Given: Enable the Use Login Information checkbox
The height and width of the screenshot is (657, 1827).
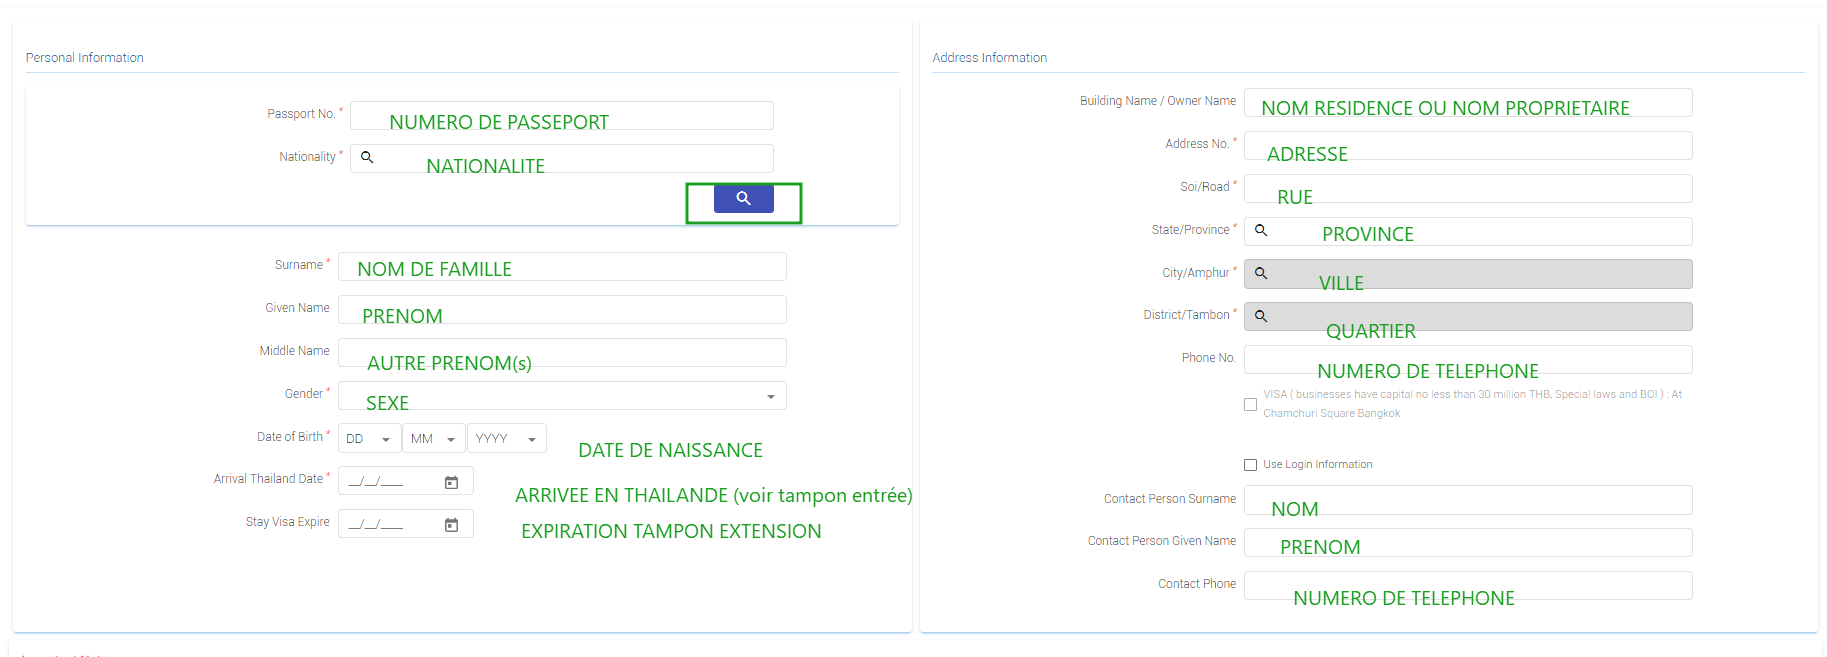Looking at the screenshot, I should click(x=1250, y=465).
